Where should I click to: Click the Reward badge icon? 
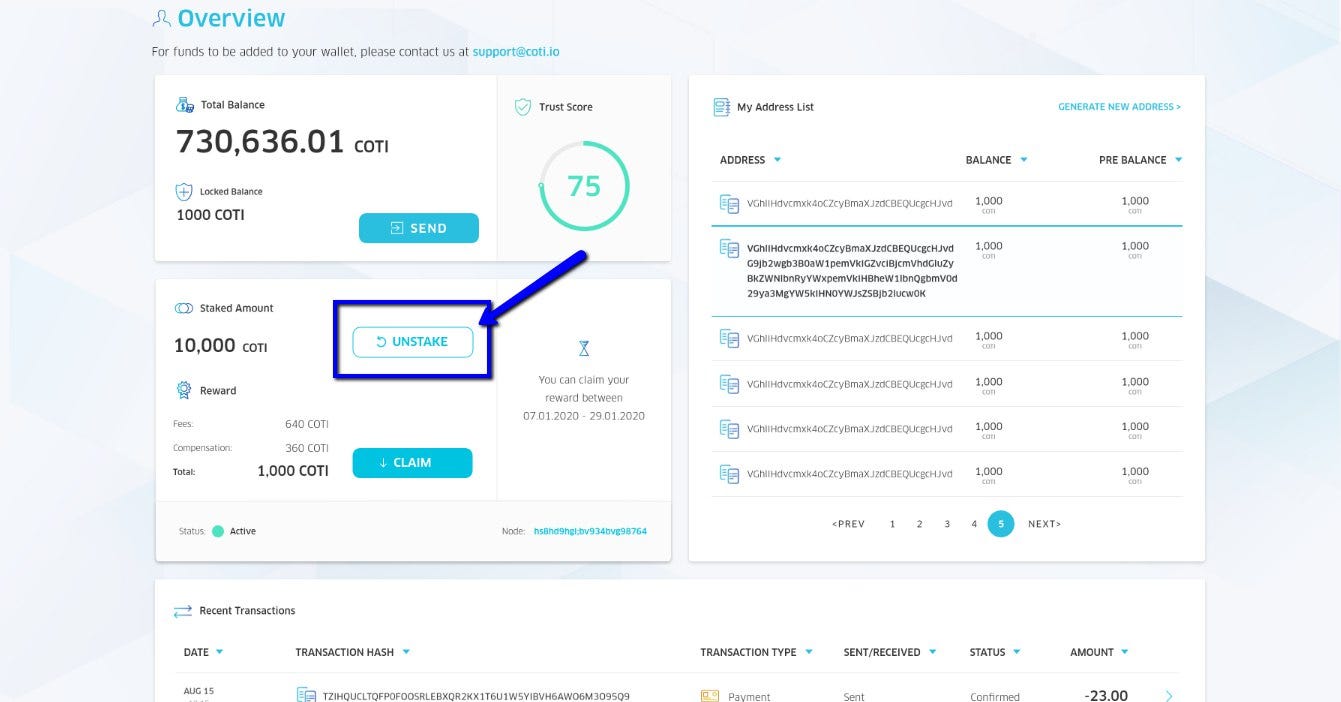184,391
